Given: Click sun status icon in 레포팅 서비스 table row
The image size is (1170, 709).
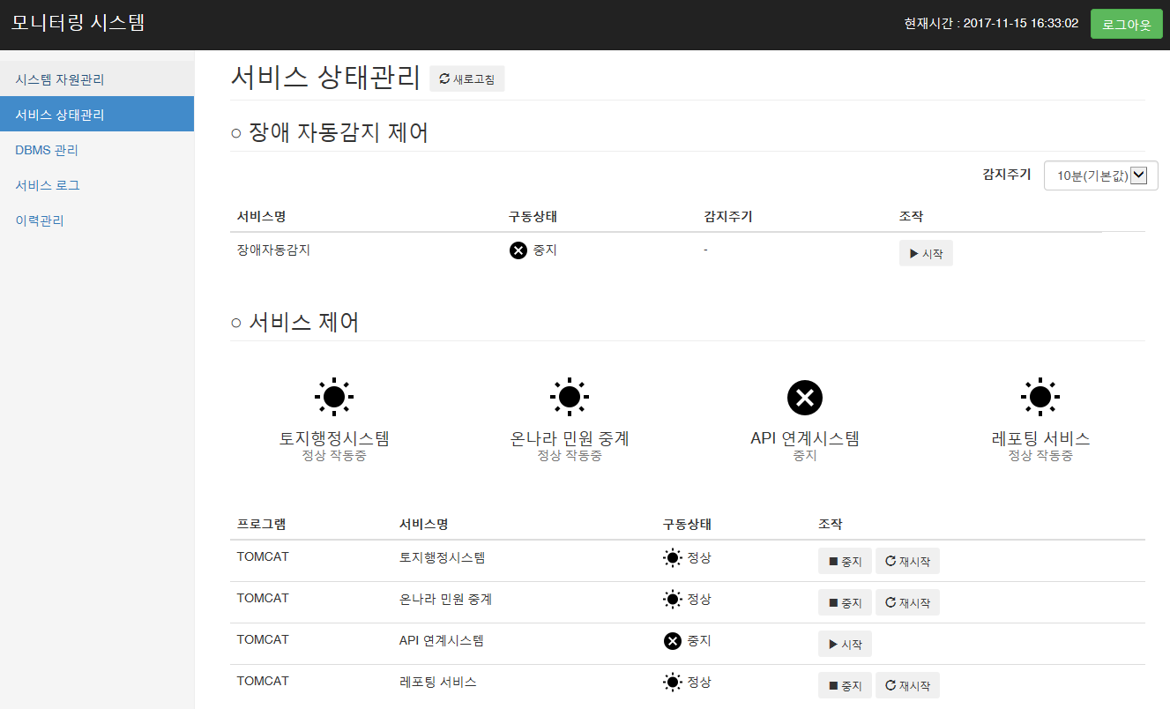Looking at the screenshot, I should [672, 682].
